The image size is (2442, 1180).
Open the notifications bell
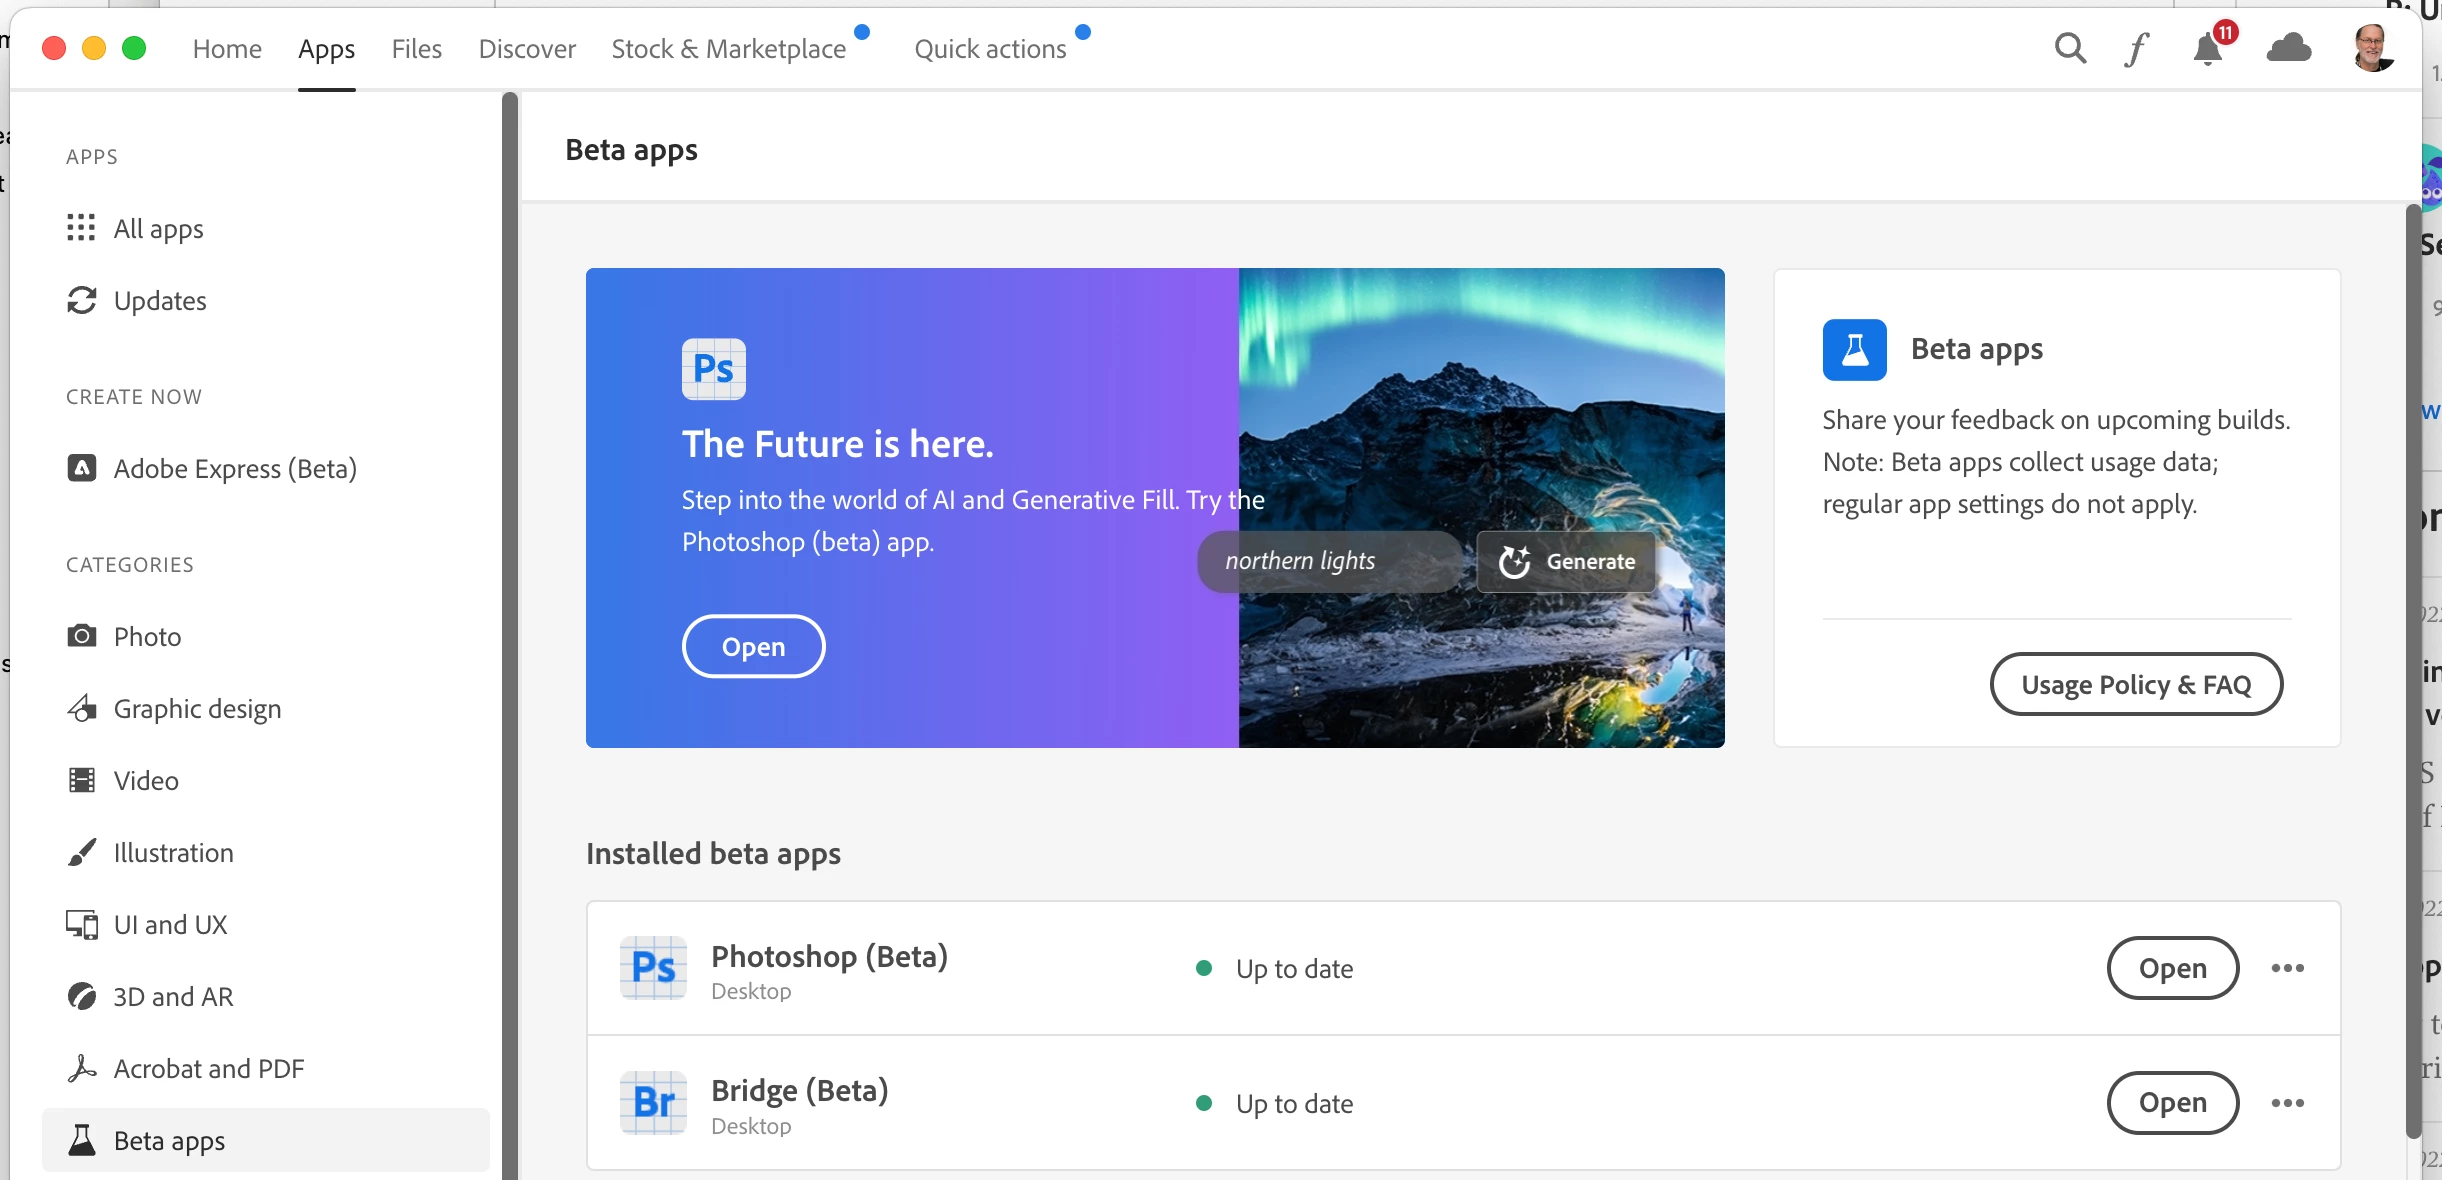click(x=2208, y=48)
